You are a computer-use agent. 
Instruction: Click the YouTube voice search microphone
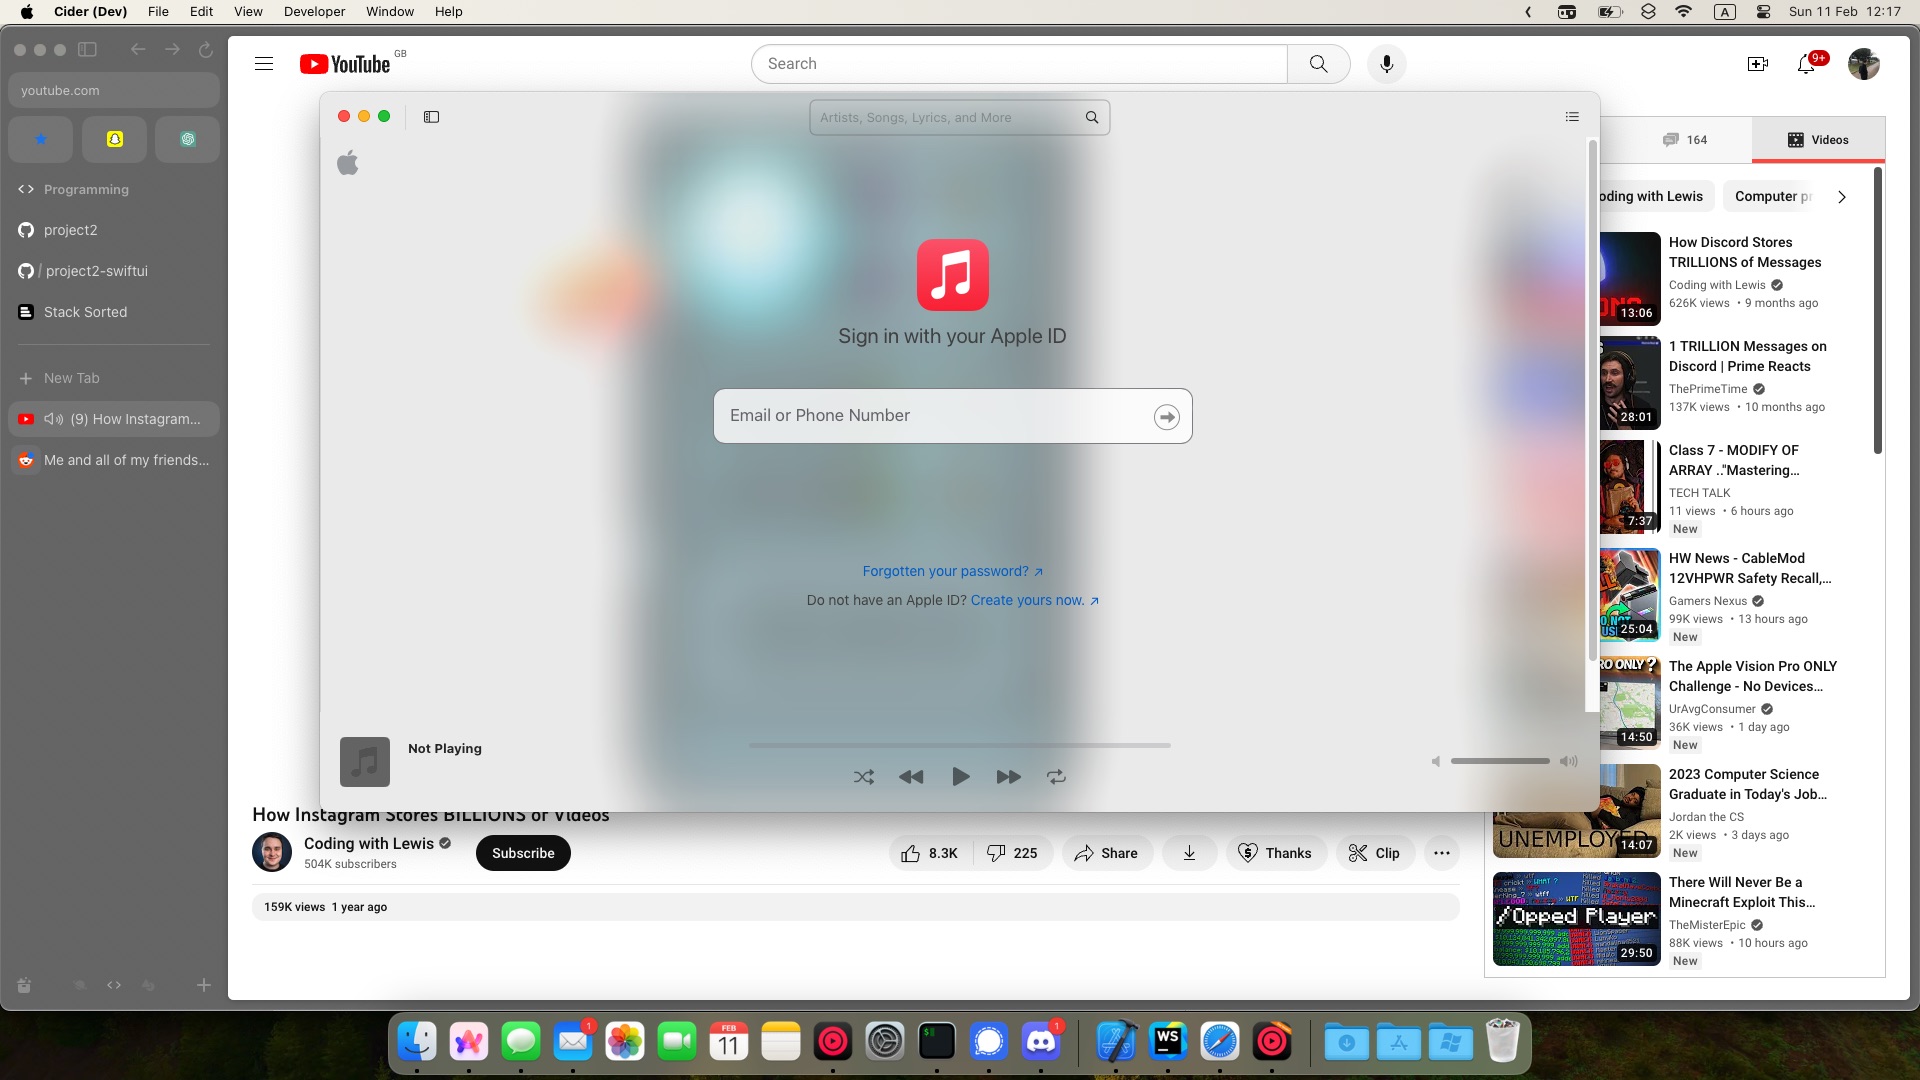pyautogui.click(x=1386, y=64)
